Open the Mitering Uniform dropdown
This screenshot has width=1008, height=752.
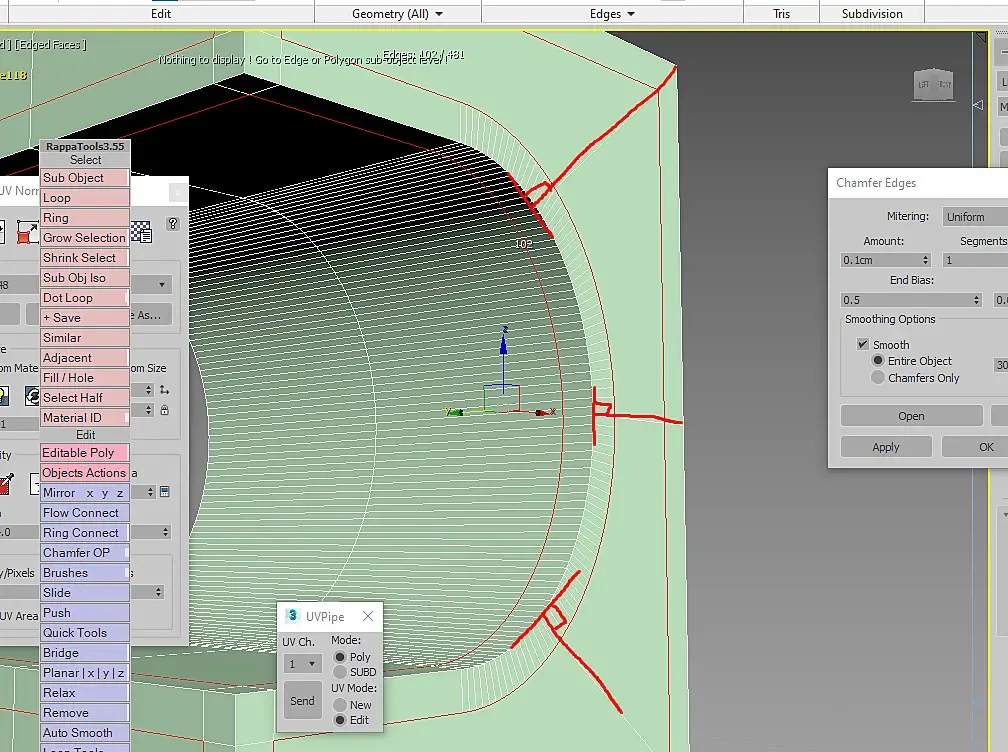point(975,217)
